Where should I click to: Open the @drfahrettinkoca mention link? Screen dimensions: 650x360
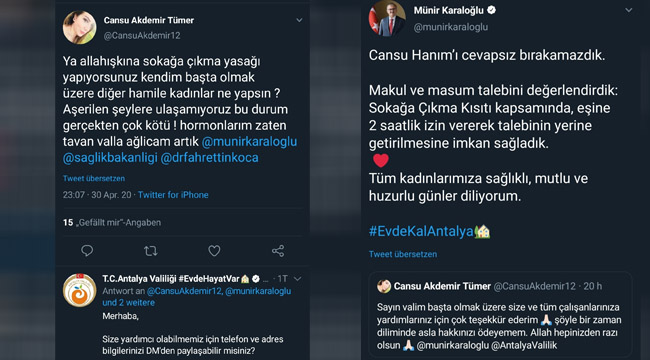pos(209,158)
